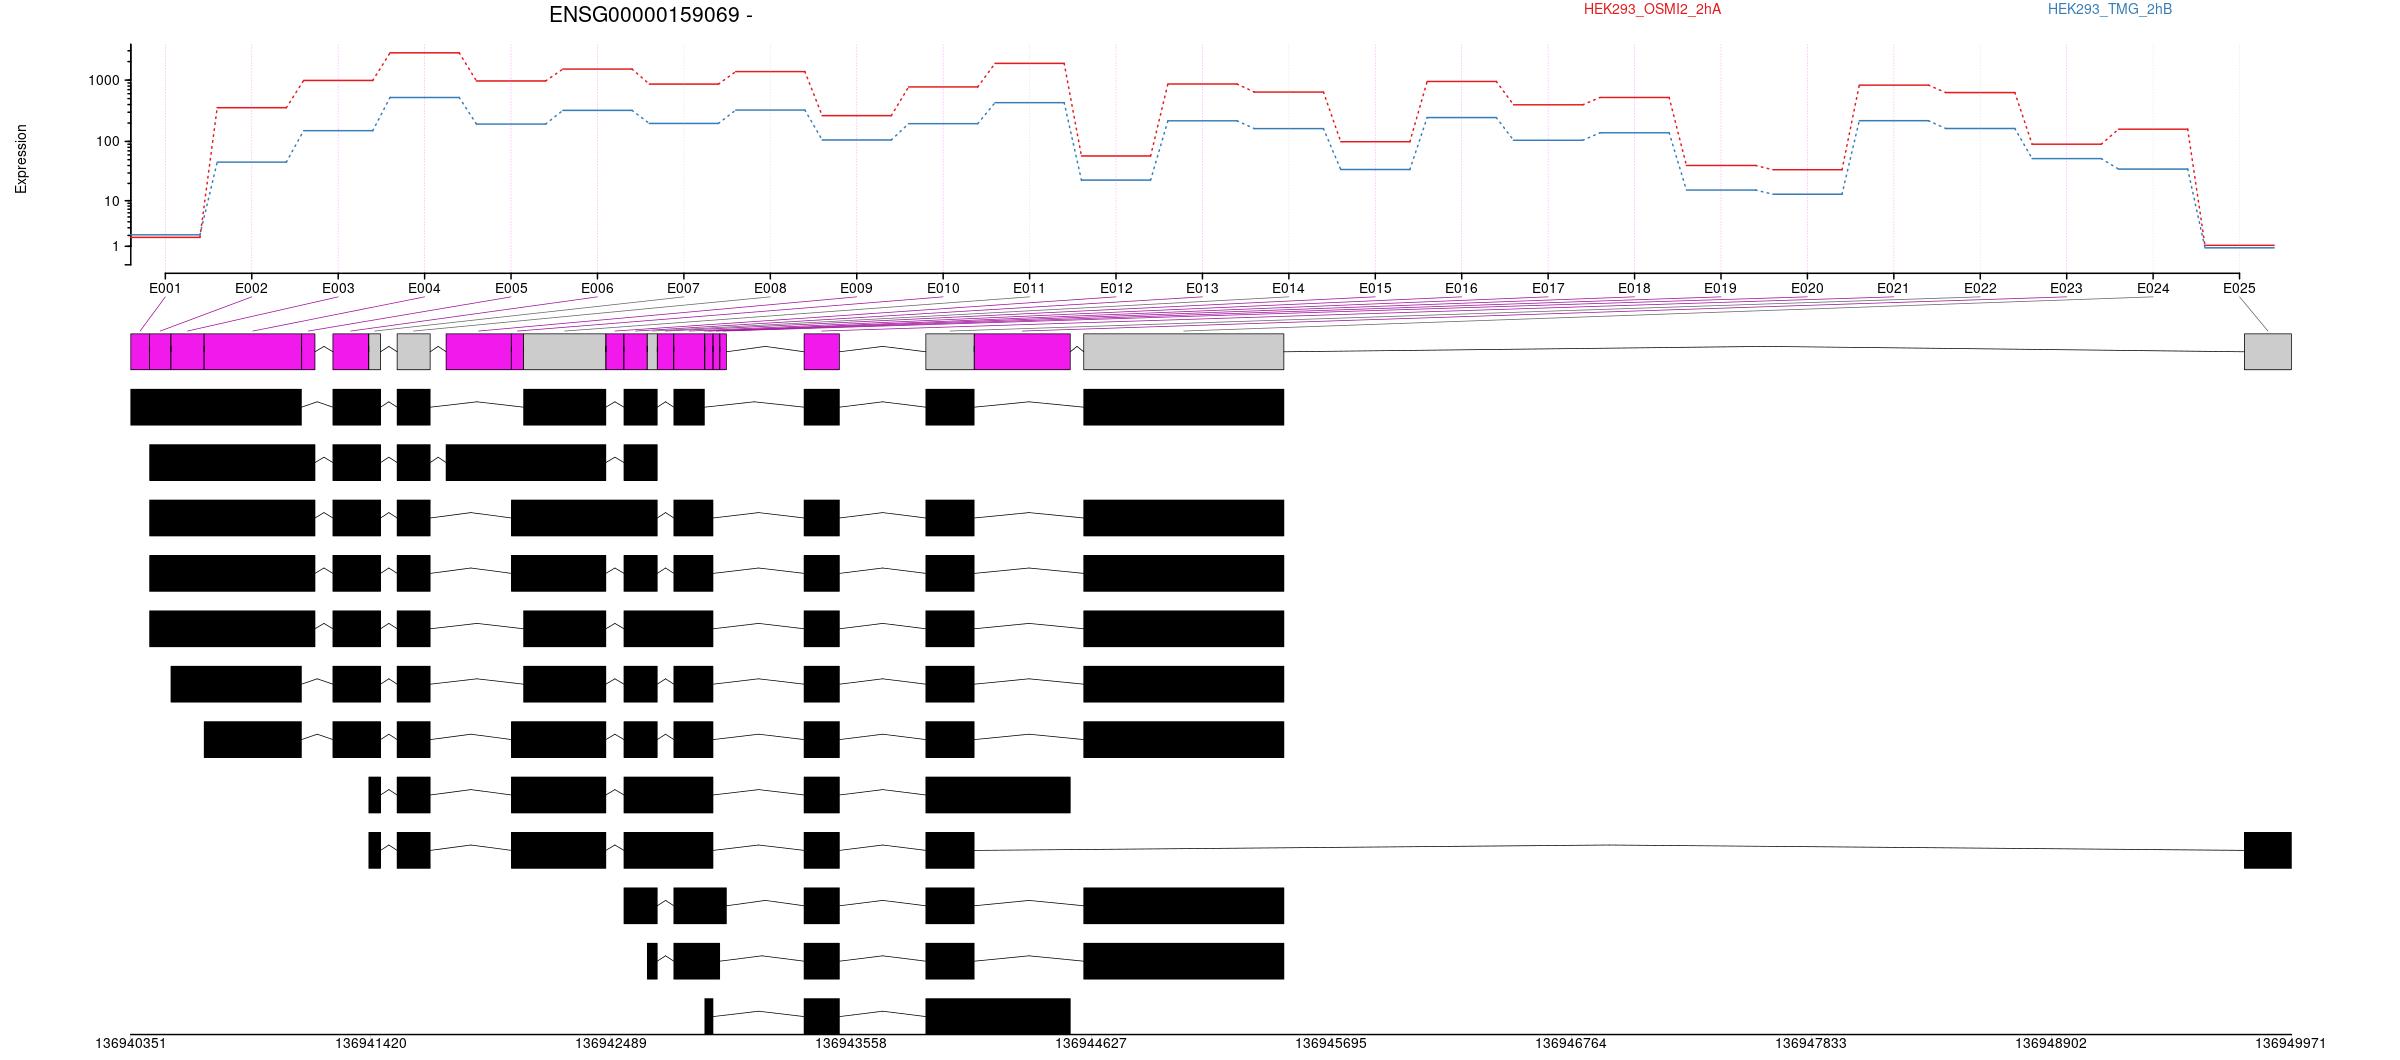Select the HEK293_OSMI2_2hA legend label
This screenshot has height=1060, width=2400.
pyautogui.click(x=1652, y=9)
